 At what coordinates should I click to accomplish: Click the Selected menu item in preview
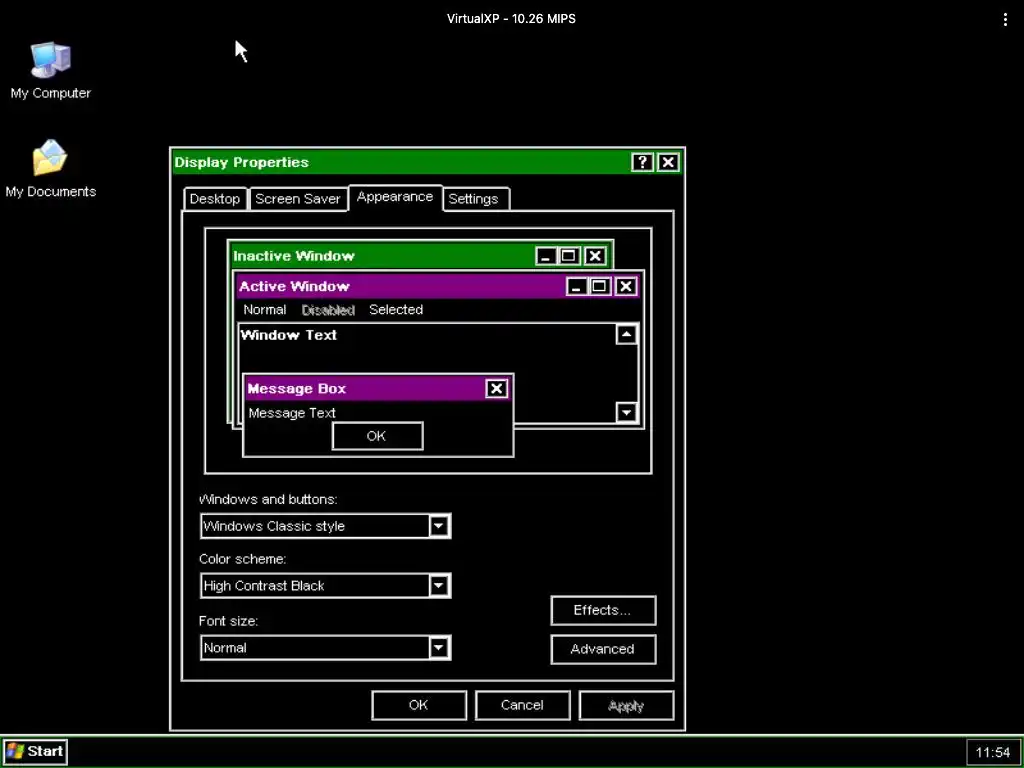click(x=396, y=310)
